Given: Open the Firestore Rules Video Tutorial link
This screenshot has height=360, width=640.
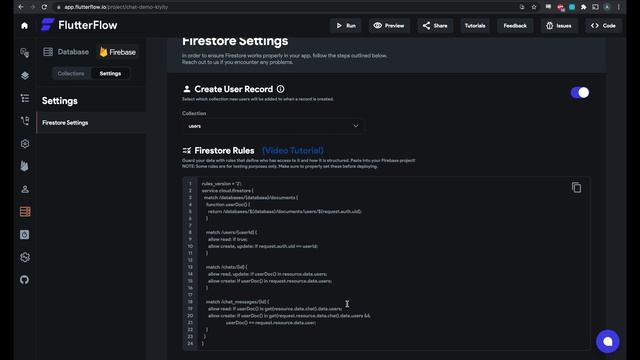Looking at the screenshot, I should pos(293,151).
